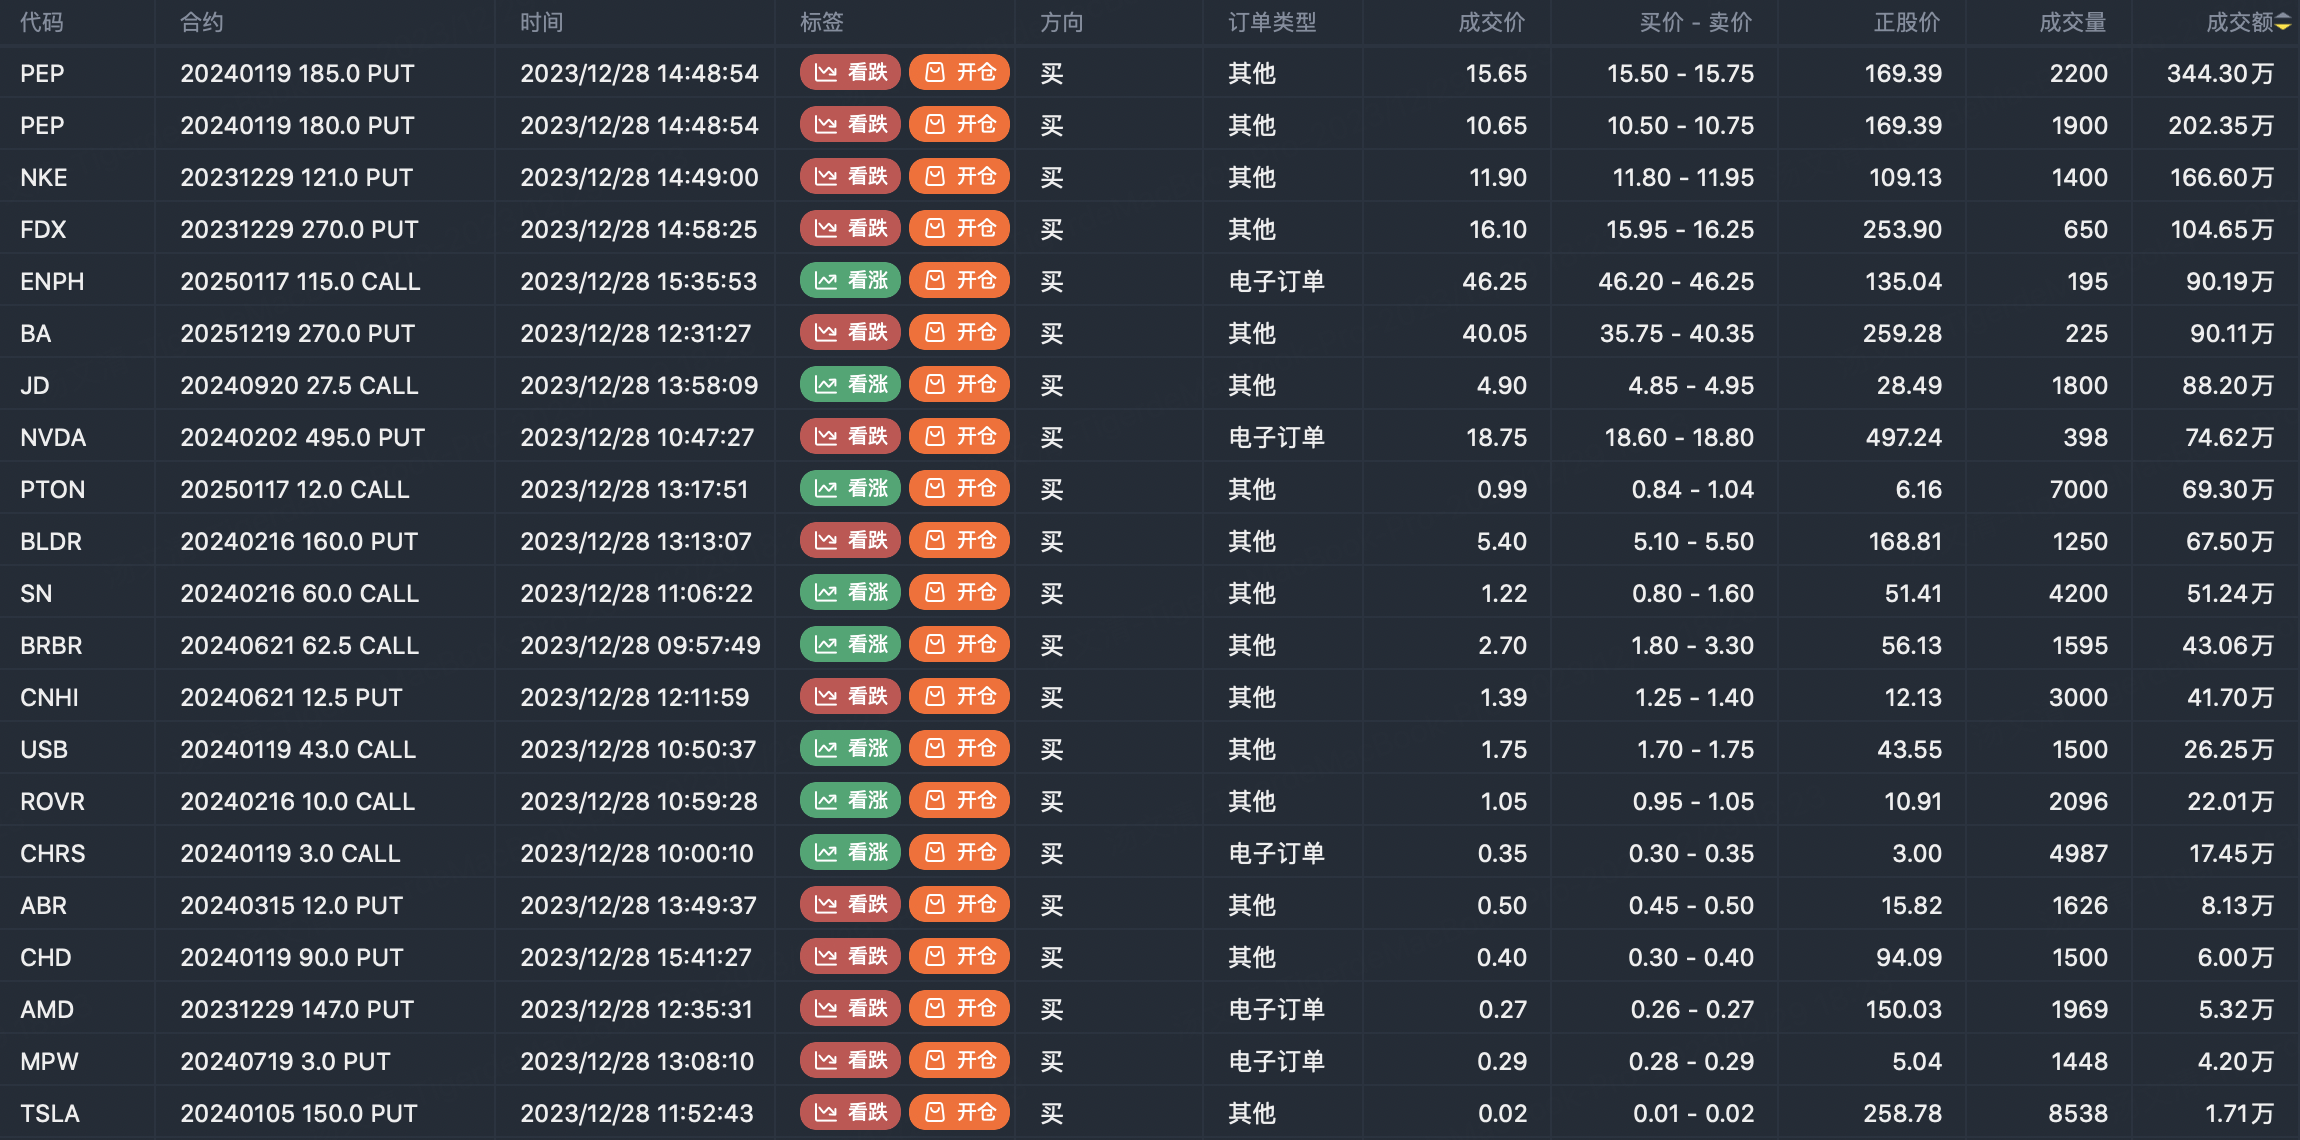The height and width of the screenshot is (1140, 2300).
Task: Click stock price 497.24
Action: (x=1903, y=437)
